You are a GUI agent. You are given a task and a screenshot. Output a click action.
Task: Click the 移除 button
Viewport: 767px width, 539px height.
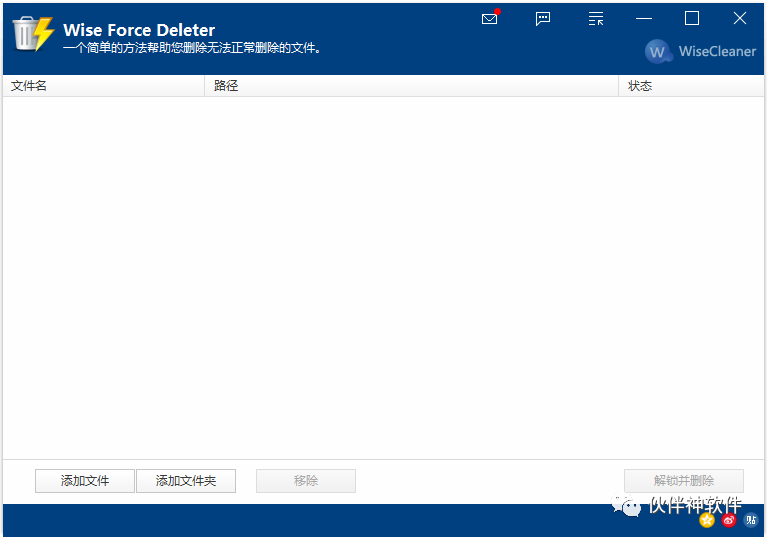(x=306, y=481)
